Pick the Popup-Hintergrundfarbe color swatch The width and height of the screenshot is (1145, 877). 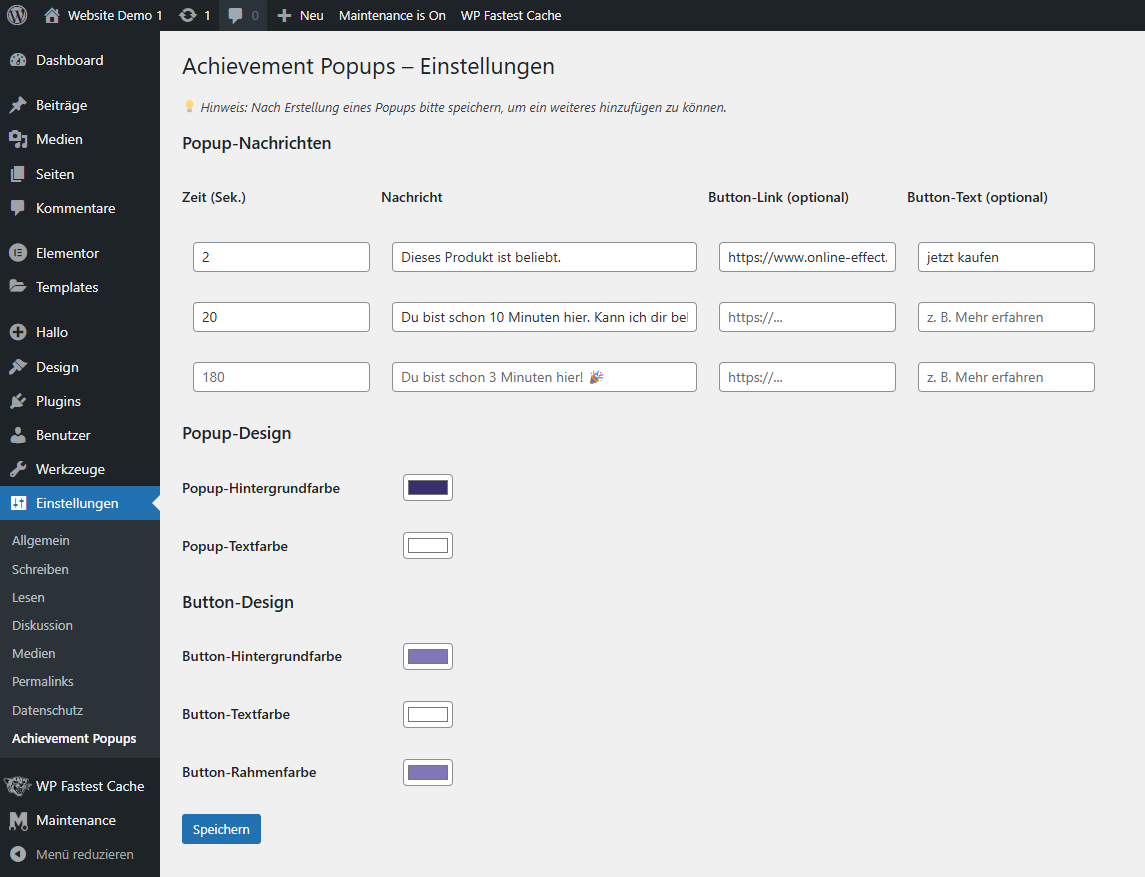point(428,488)
